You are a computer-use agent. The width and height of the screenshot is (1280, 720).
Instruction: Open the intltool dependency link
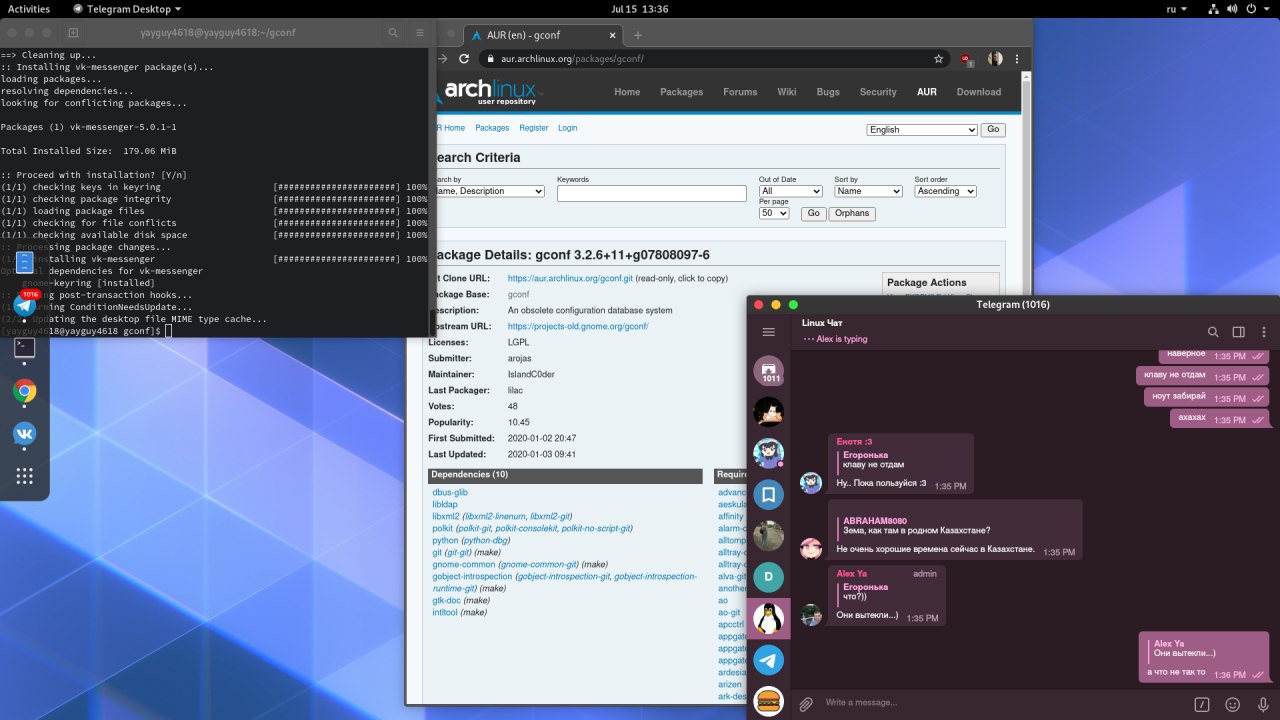coord(445,612)
